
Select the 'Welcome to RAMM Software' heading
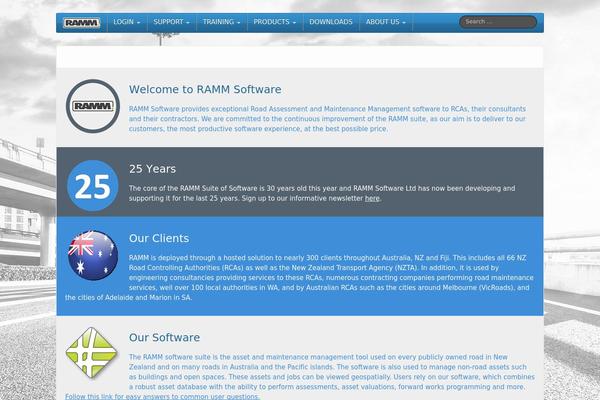(205, 89)
